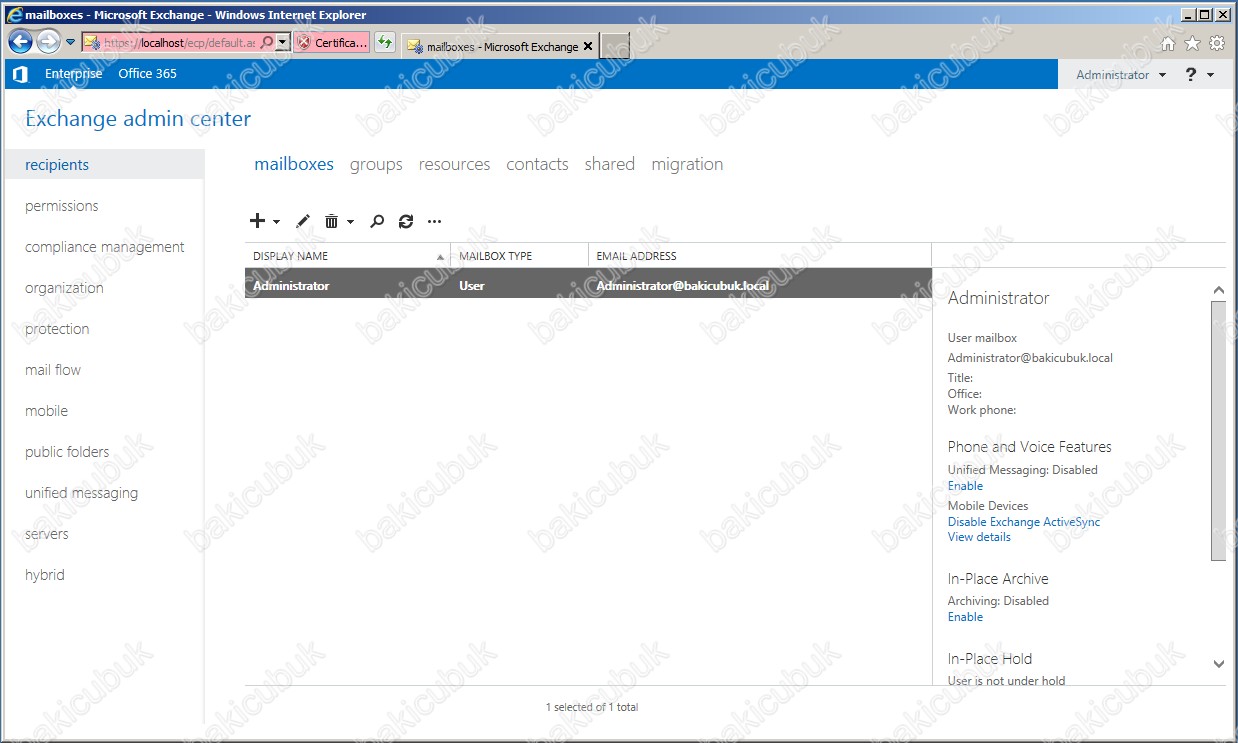The width and height of the screenshot is (1238, 743).
Task: Open the Administrator account dropdown
Action: click(1121, 75)
